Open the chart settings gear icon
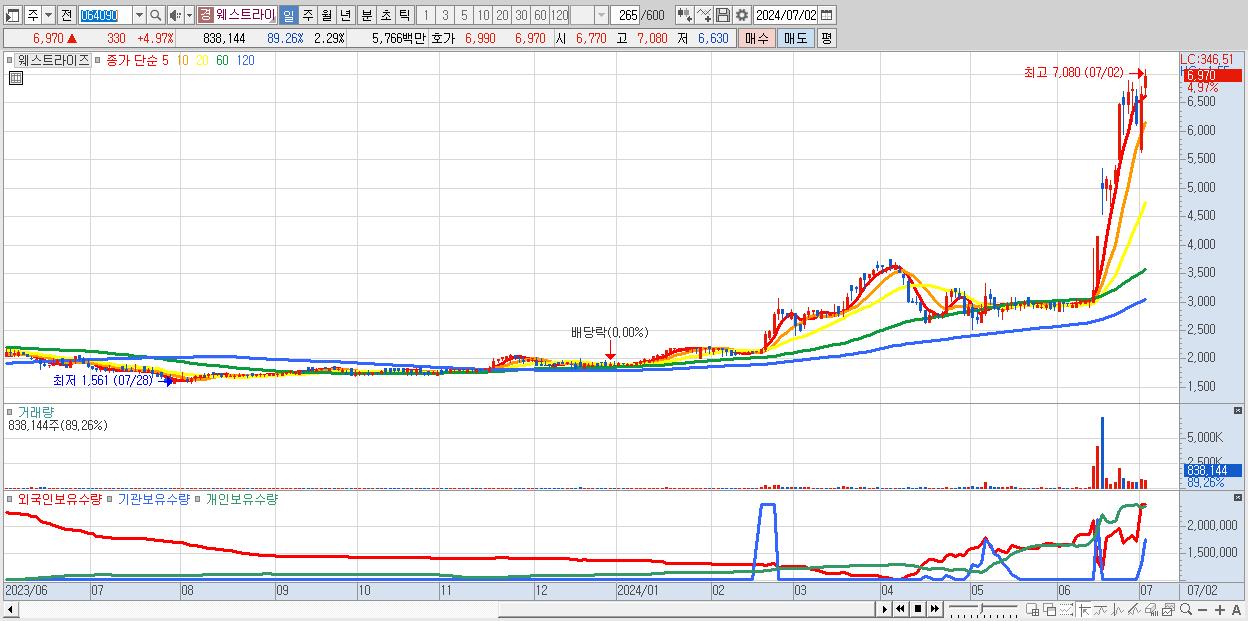Viewport: 1248px width, 621px height. coord(742,15)
